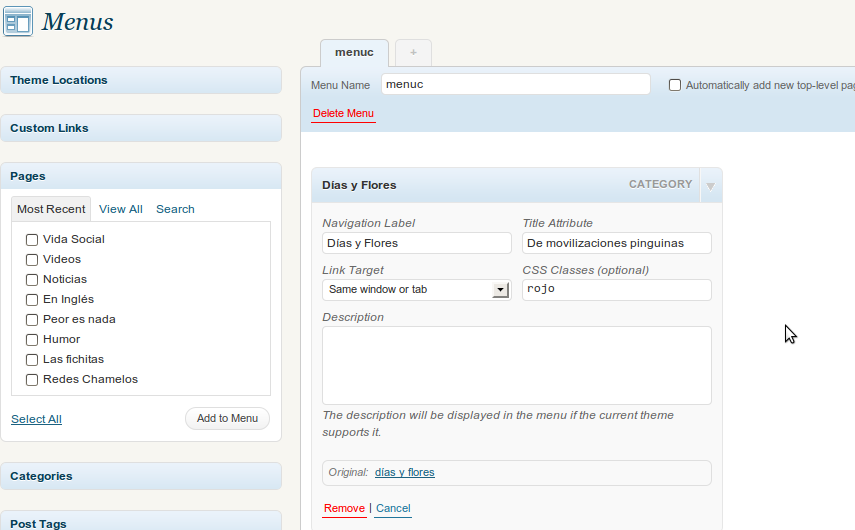Tick the Noticias checkbox
Image resolution: width=855 pixels, height=530 pixels.
coord(32,280)
